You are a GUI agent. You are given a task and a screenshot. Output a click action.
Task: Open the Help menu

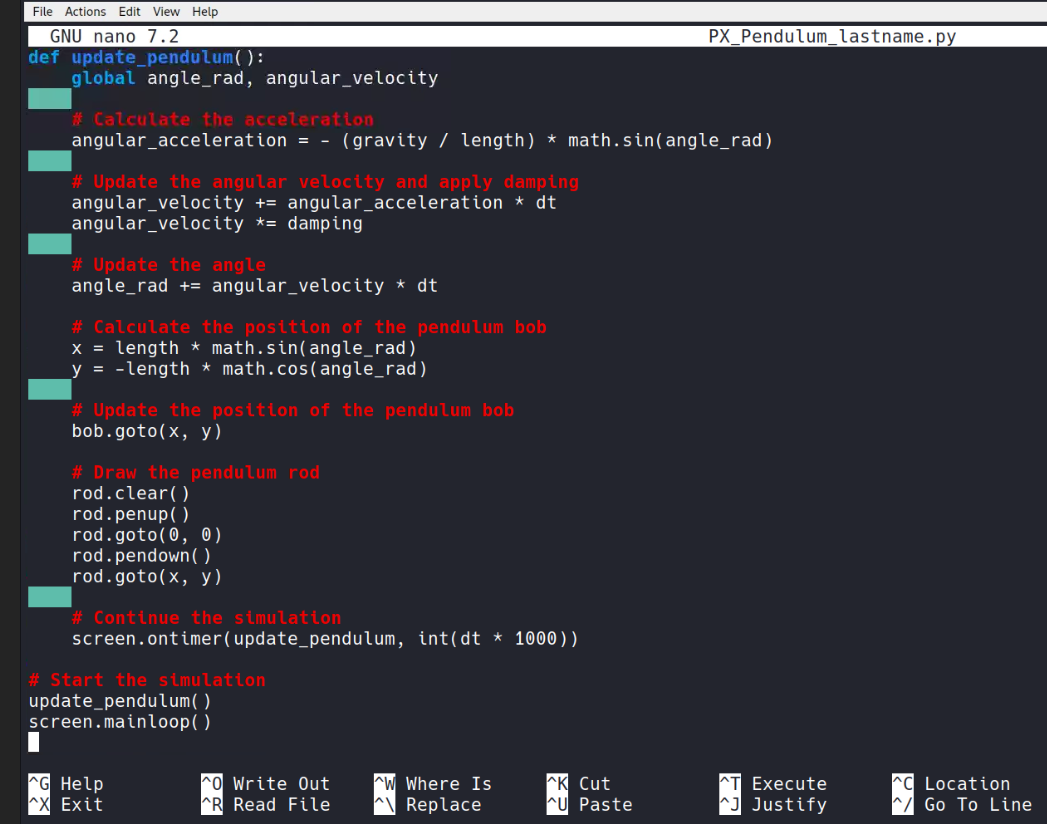click(x=205, y=11)
